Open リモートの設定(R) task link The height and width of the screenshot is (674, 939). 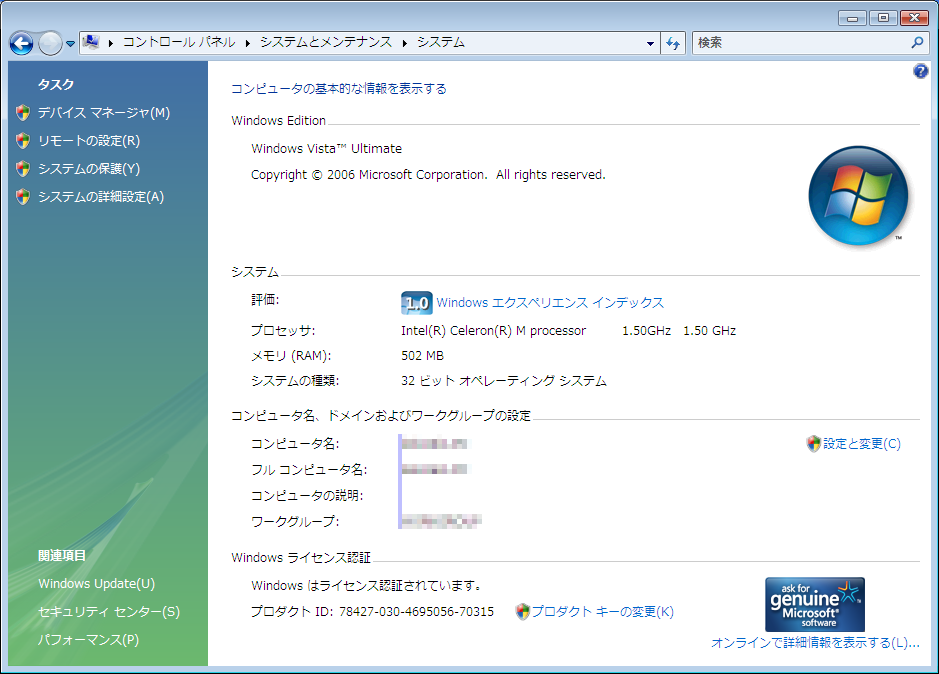[89, 141]
